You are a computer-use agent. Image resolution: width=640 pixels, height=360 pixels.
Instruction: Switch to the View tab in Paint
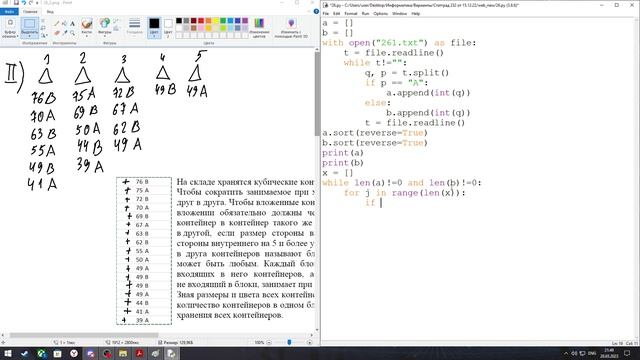pos(50,11)
